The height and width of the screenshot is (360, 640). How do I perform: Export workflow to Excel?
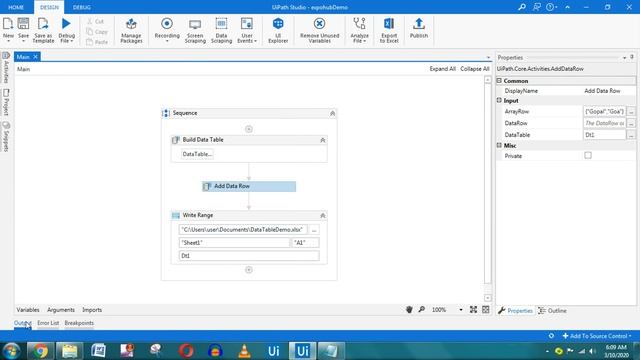(389, 30)
